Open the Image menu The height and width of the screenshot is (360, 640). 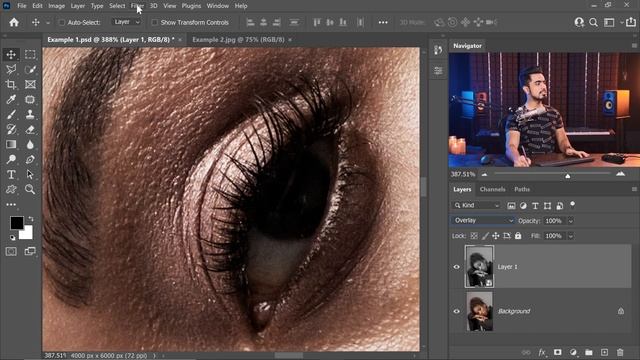[x=56, y=6]
